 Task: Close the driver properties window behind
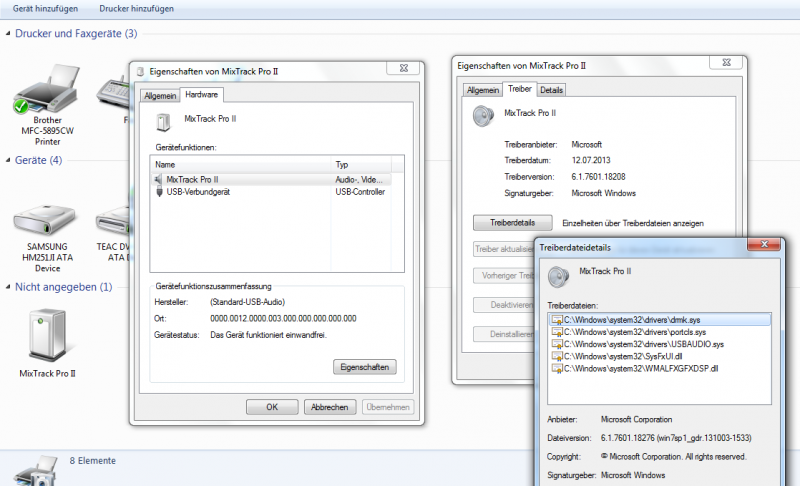(727, 62)
